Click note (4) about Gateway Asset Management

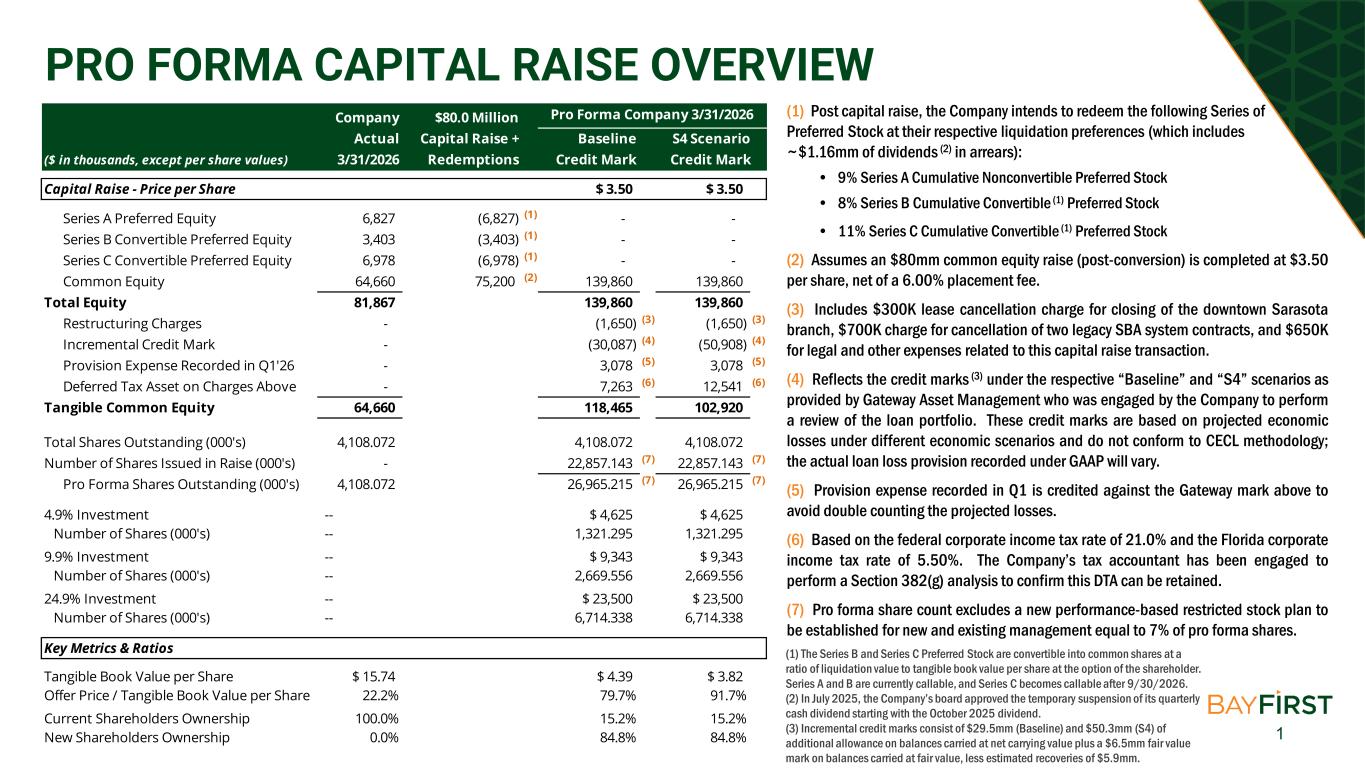(x=1057, y=420)
